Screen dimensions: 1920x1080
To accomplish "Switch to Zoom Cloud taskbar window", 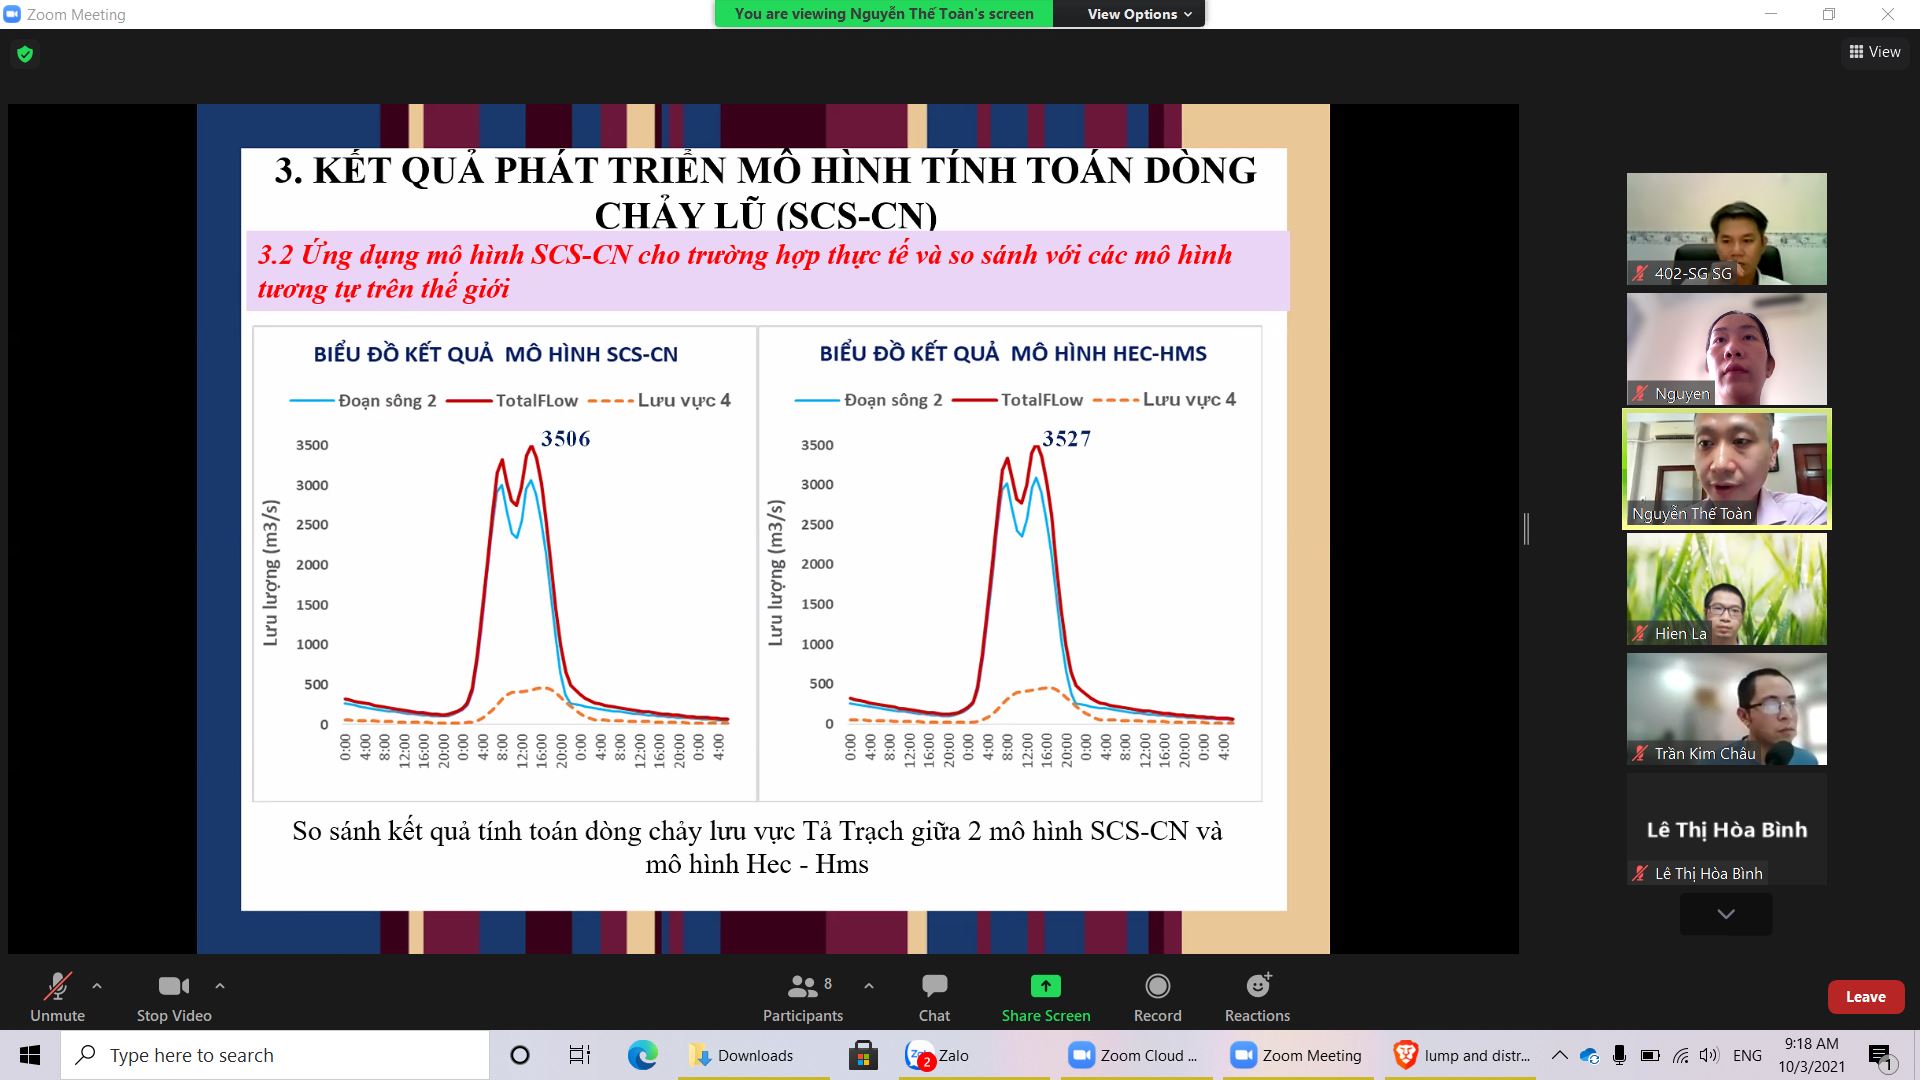I will pyautogui.click(x=1132, y=1055).
